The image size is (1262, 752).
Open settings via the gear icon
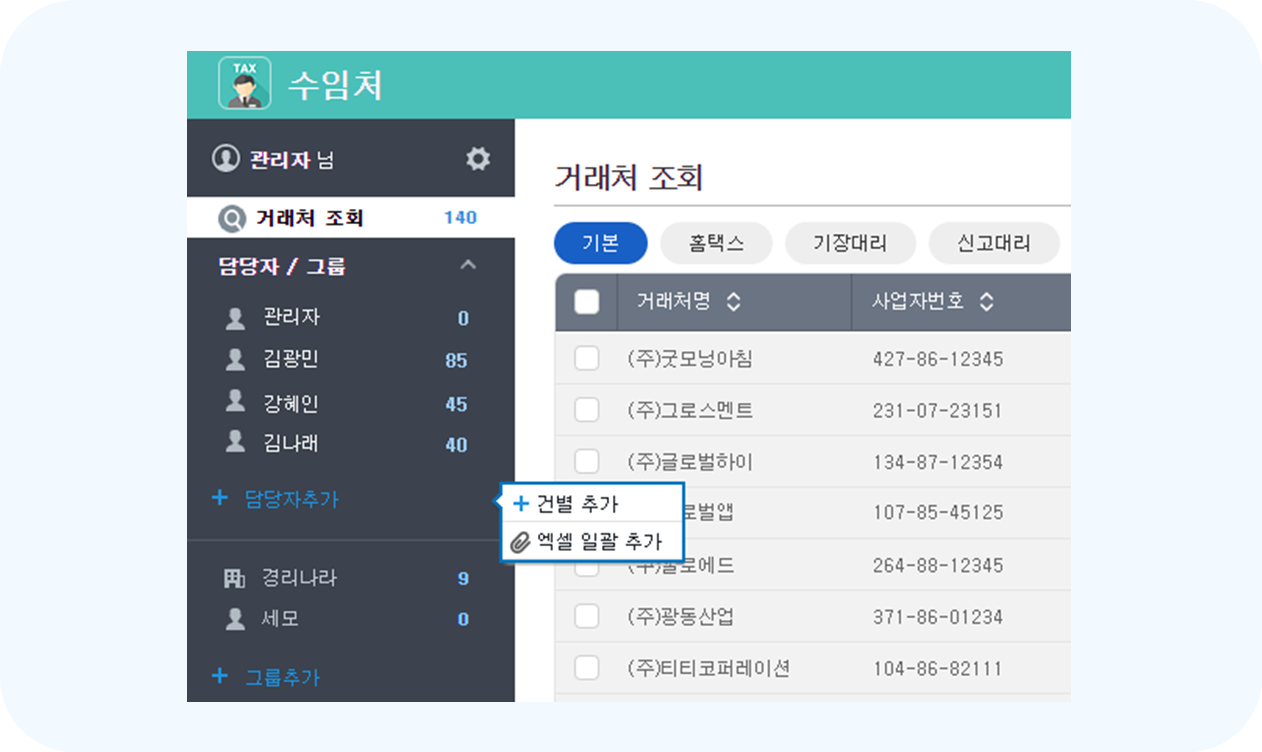tap(478, 159)
